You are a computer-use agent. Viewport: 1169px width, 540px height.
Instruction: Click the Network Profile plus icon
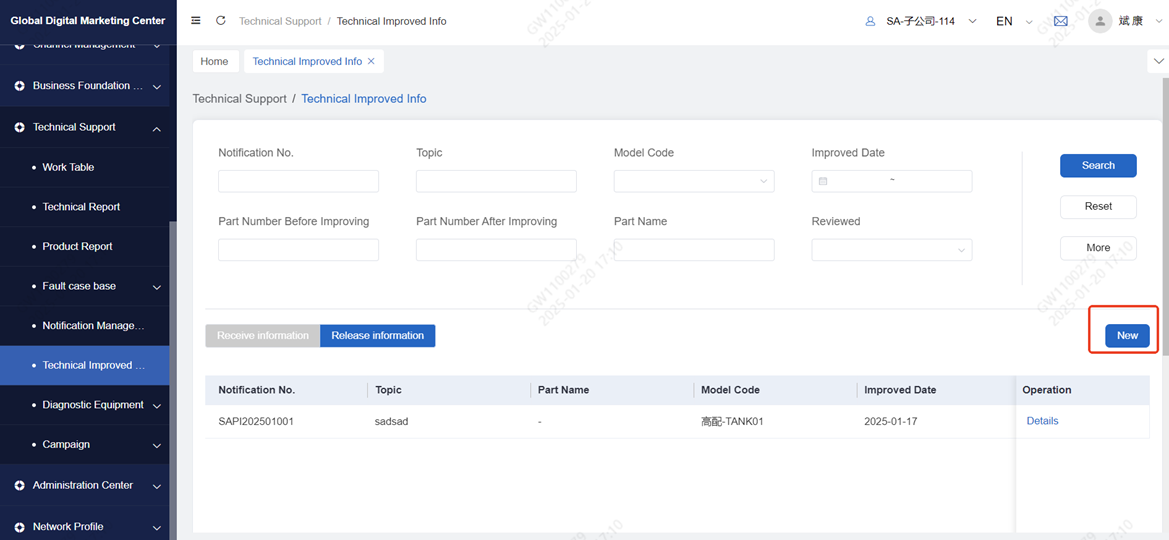19,527
